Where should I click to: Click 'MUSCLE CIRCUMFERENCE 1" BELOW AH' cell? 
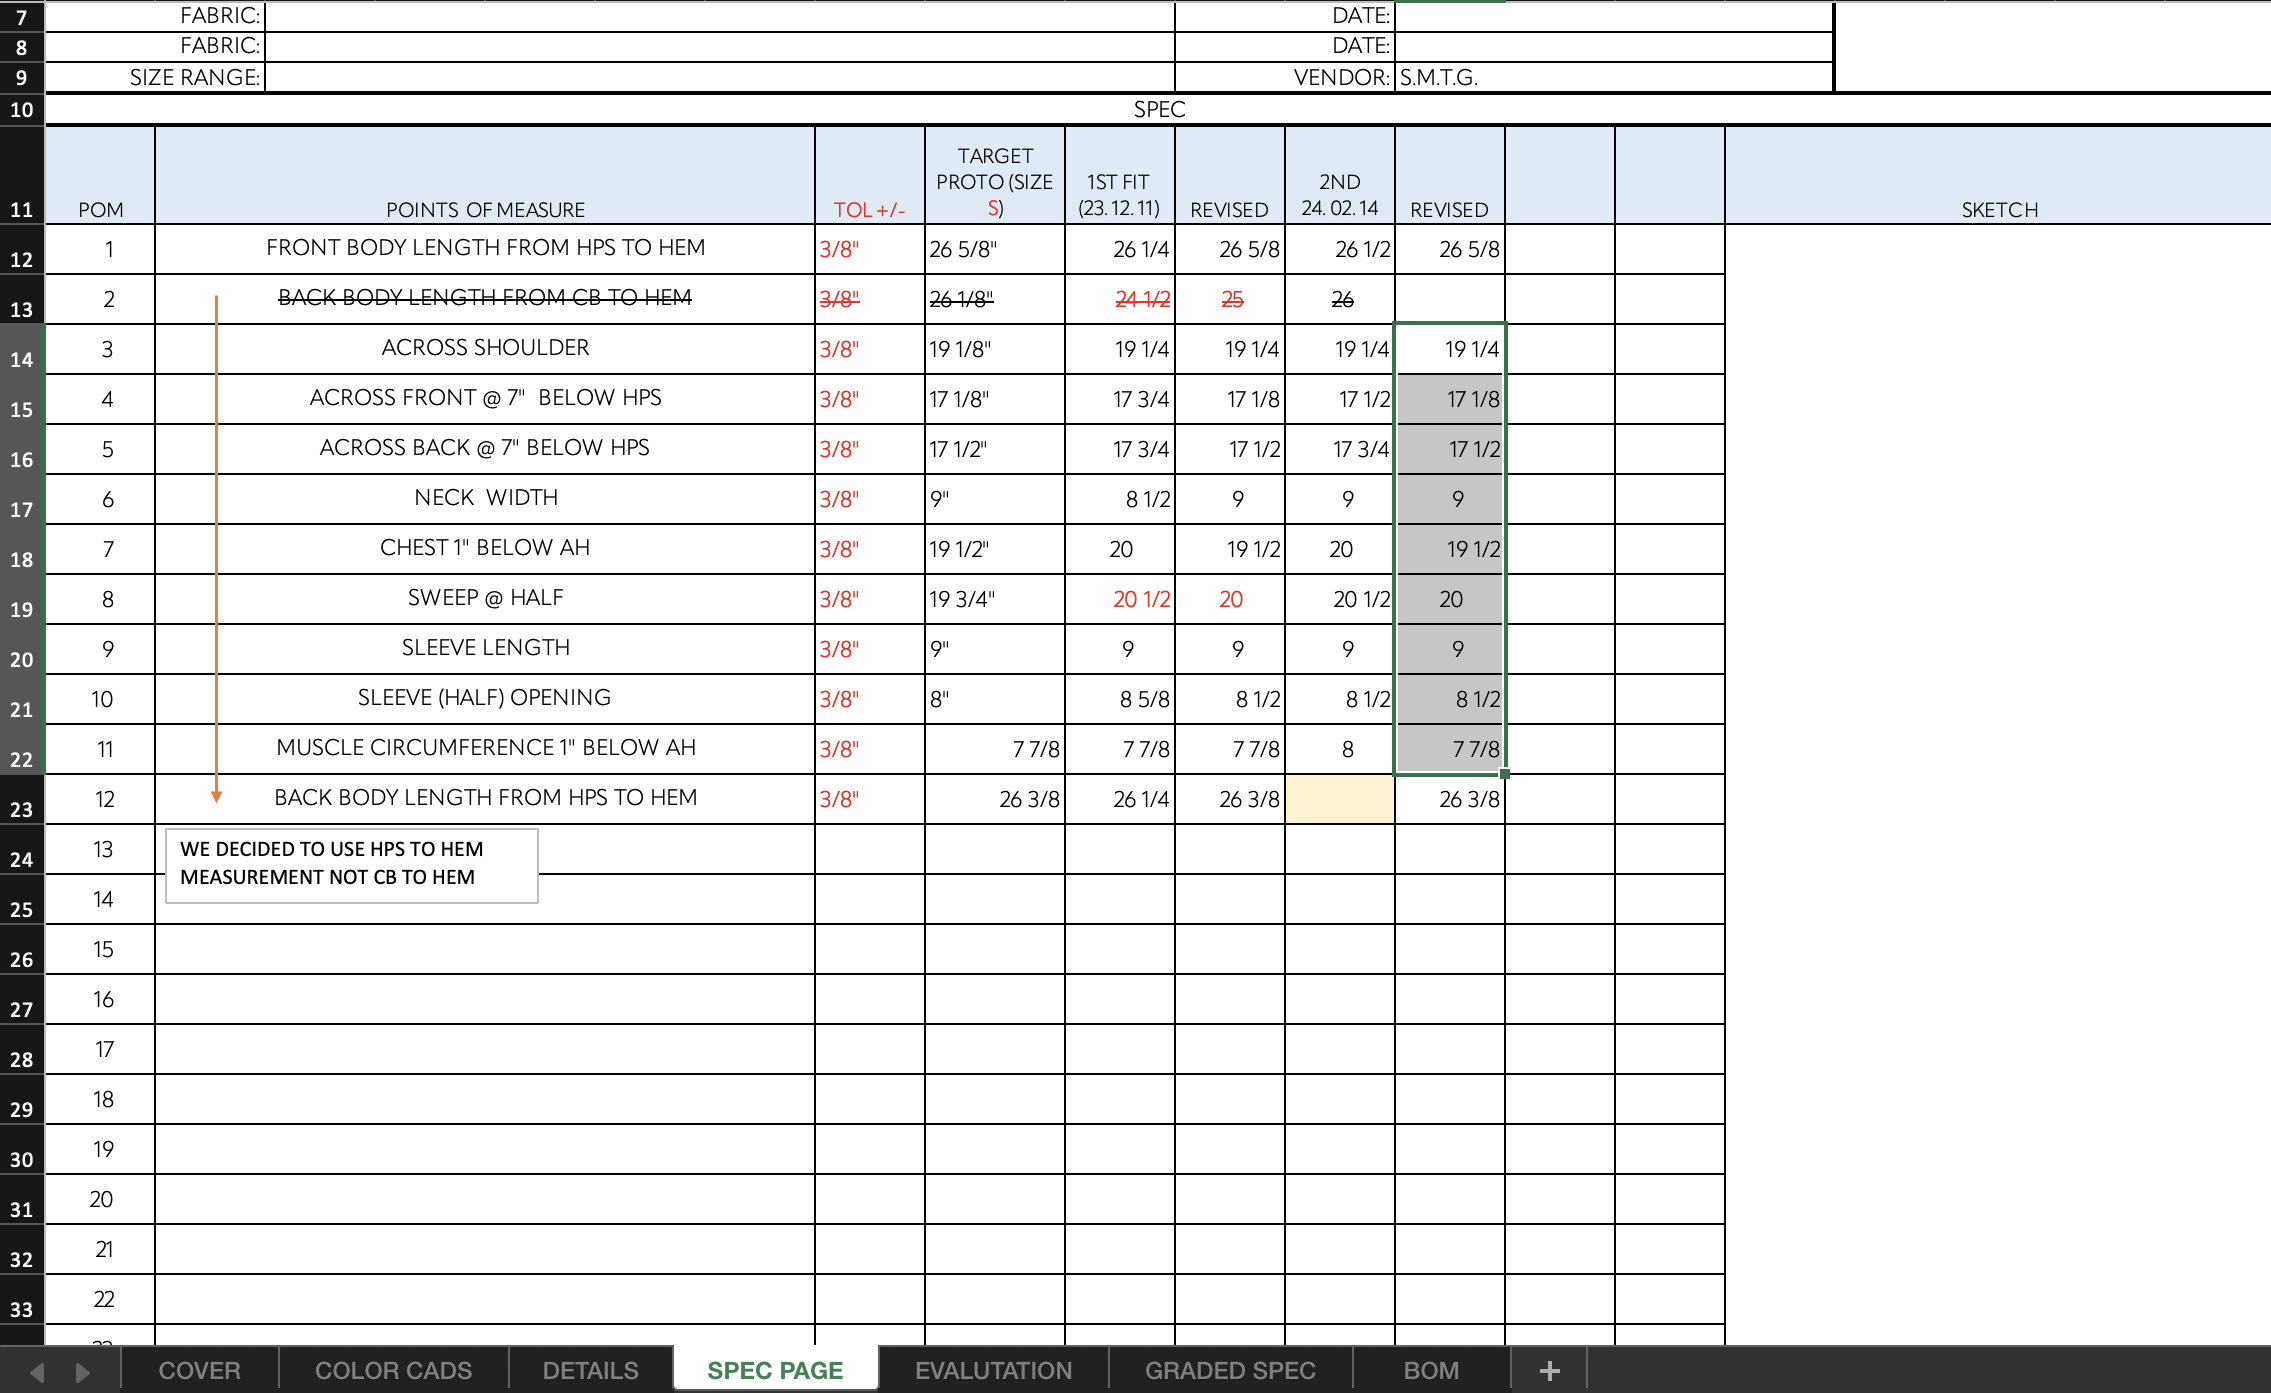pyautogui.click(x=485, y=749)
